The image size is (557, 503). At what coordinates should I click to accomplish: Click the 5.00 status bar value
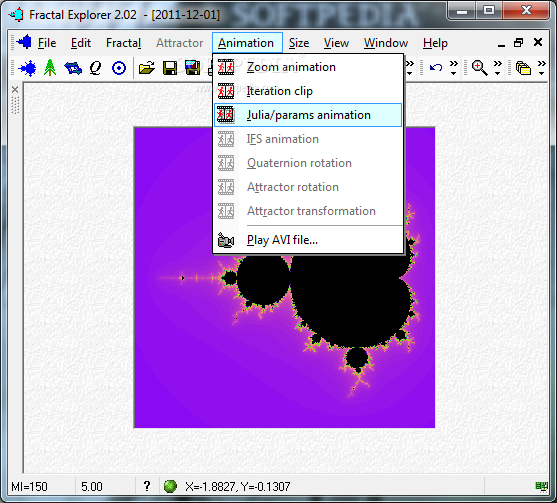[92, 486]
